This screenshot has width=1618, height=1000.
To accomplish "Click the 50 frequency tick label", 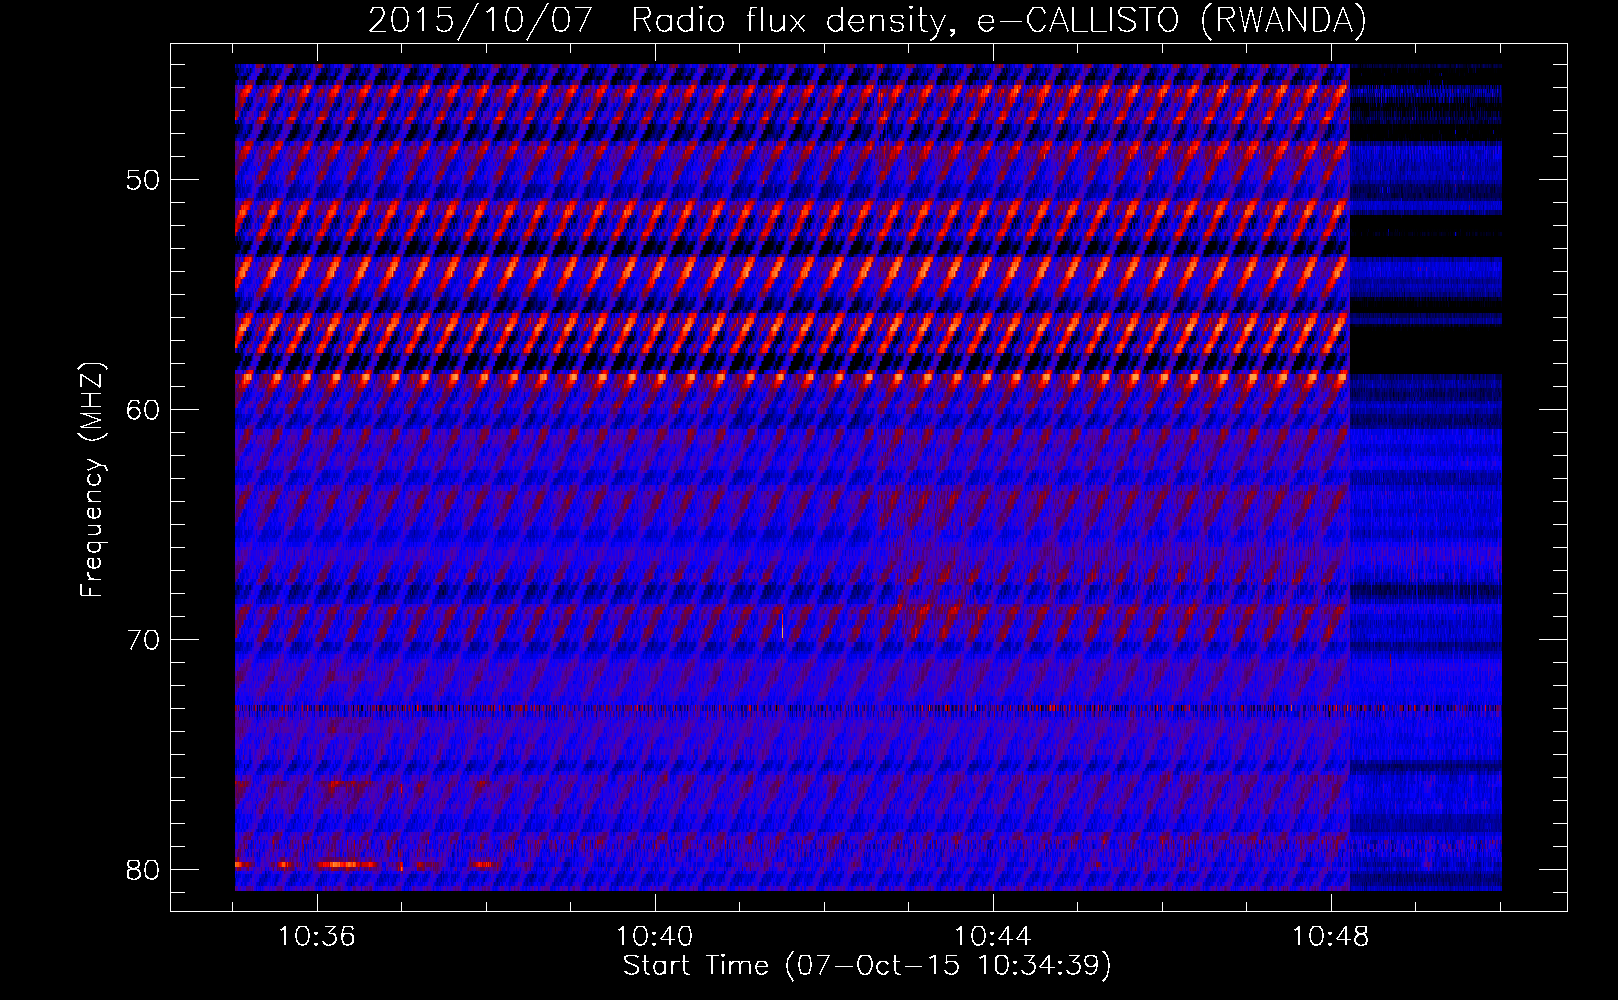I will [143, 181].
